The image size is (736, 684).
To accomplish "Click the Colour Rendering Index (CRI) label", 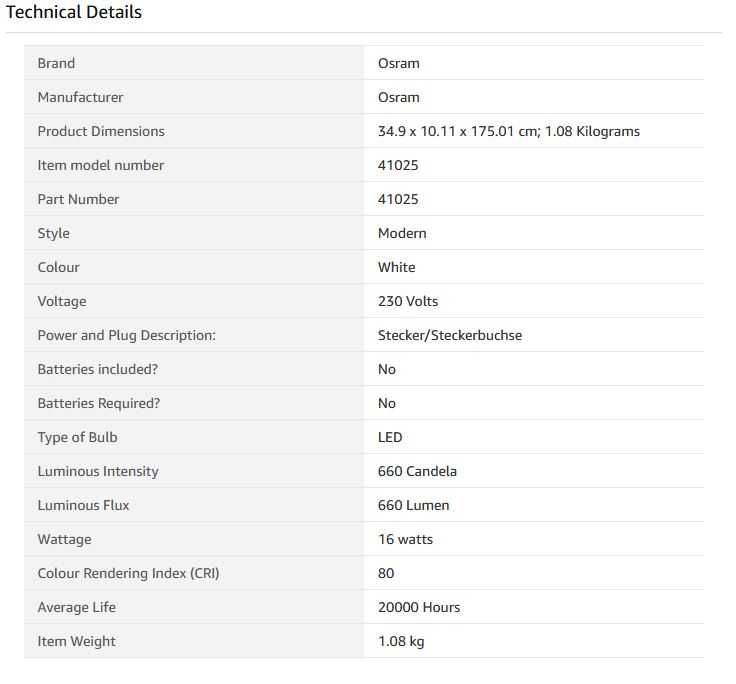I will (128, 573).
